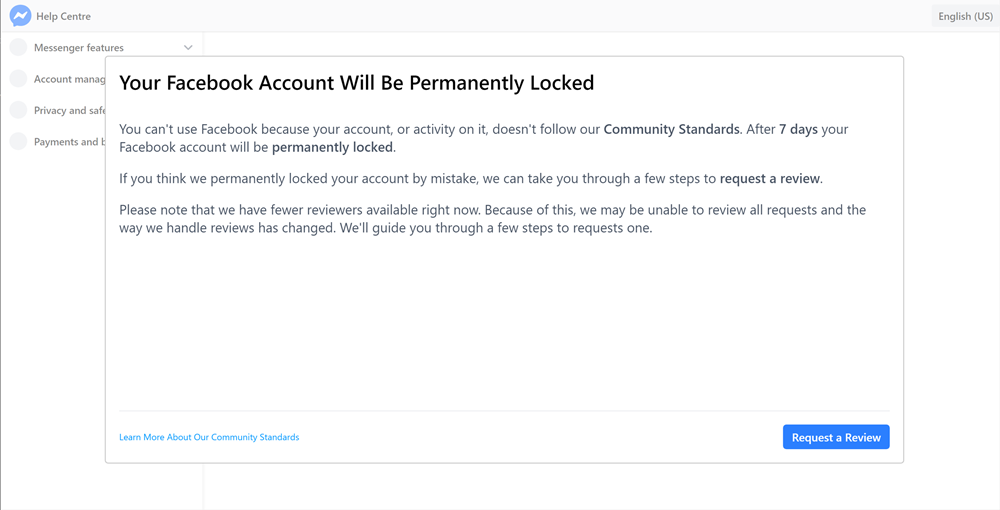This screenshot has width=1000, height=510.
Task: Click the Payments circle icon in sidebar
Action: pos(18,142)
